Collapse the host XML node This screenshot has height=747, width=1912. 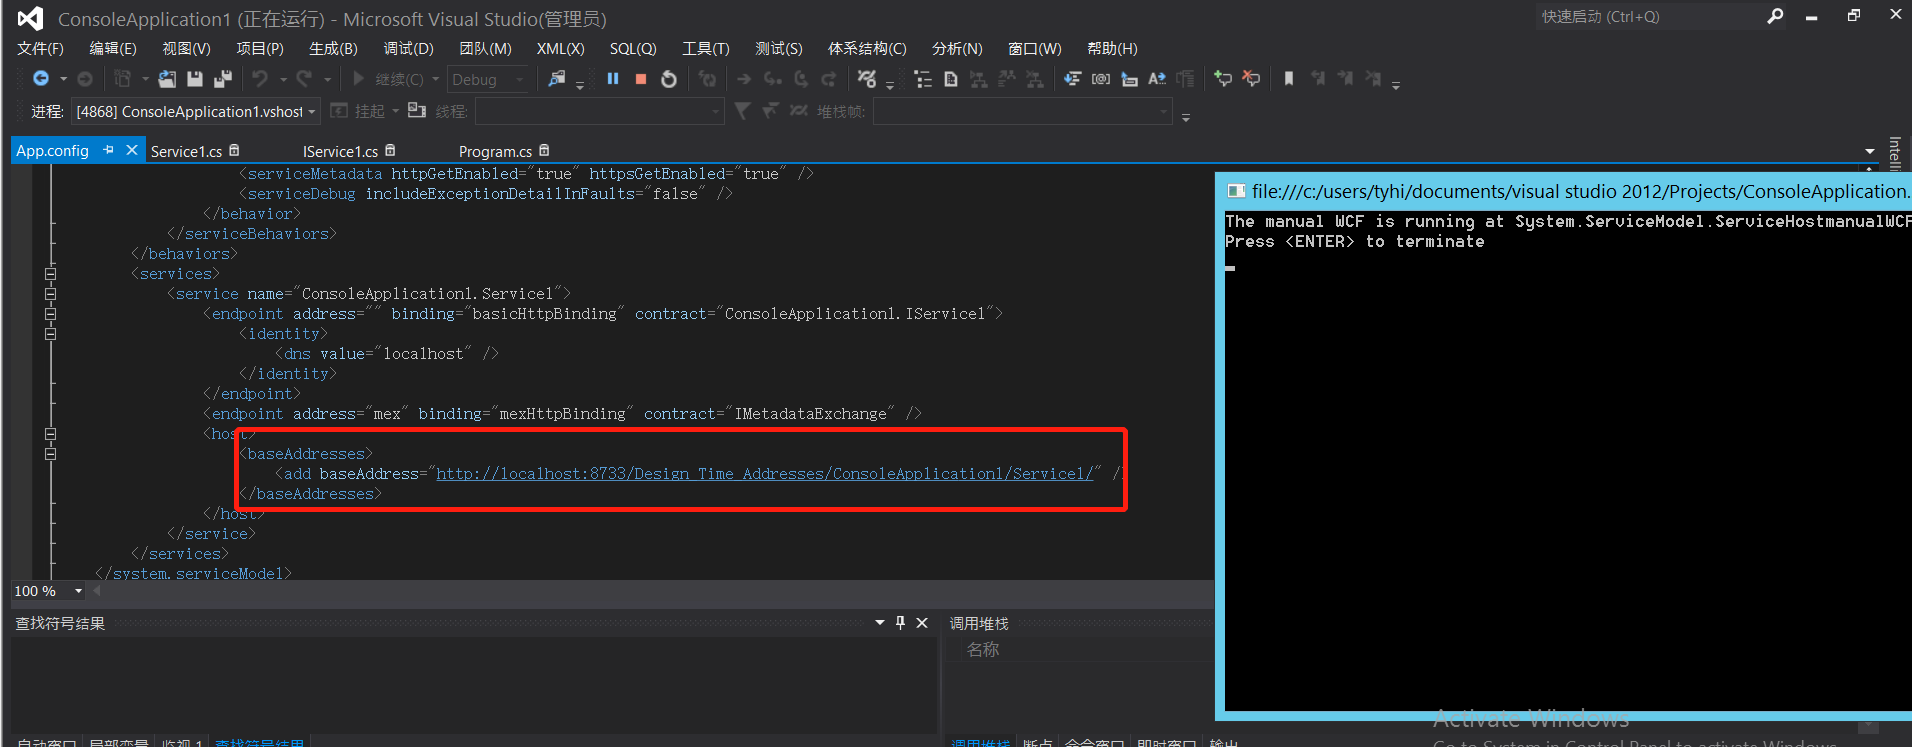point(50,434)
